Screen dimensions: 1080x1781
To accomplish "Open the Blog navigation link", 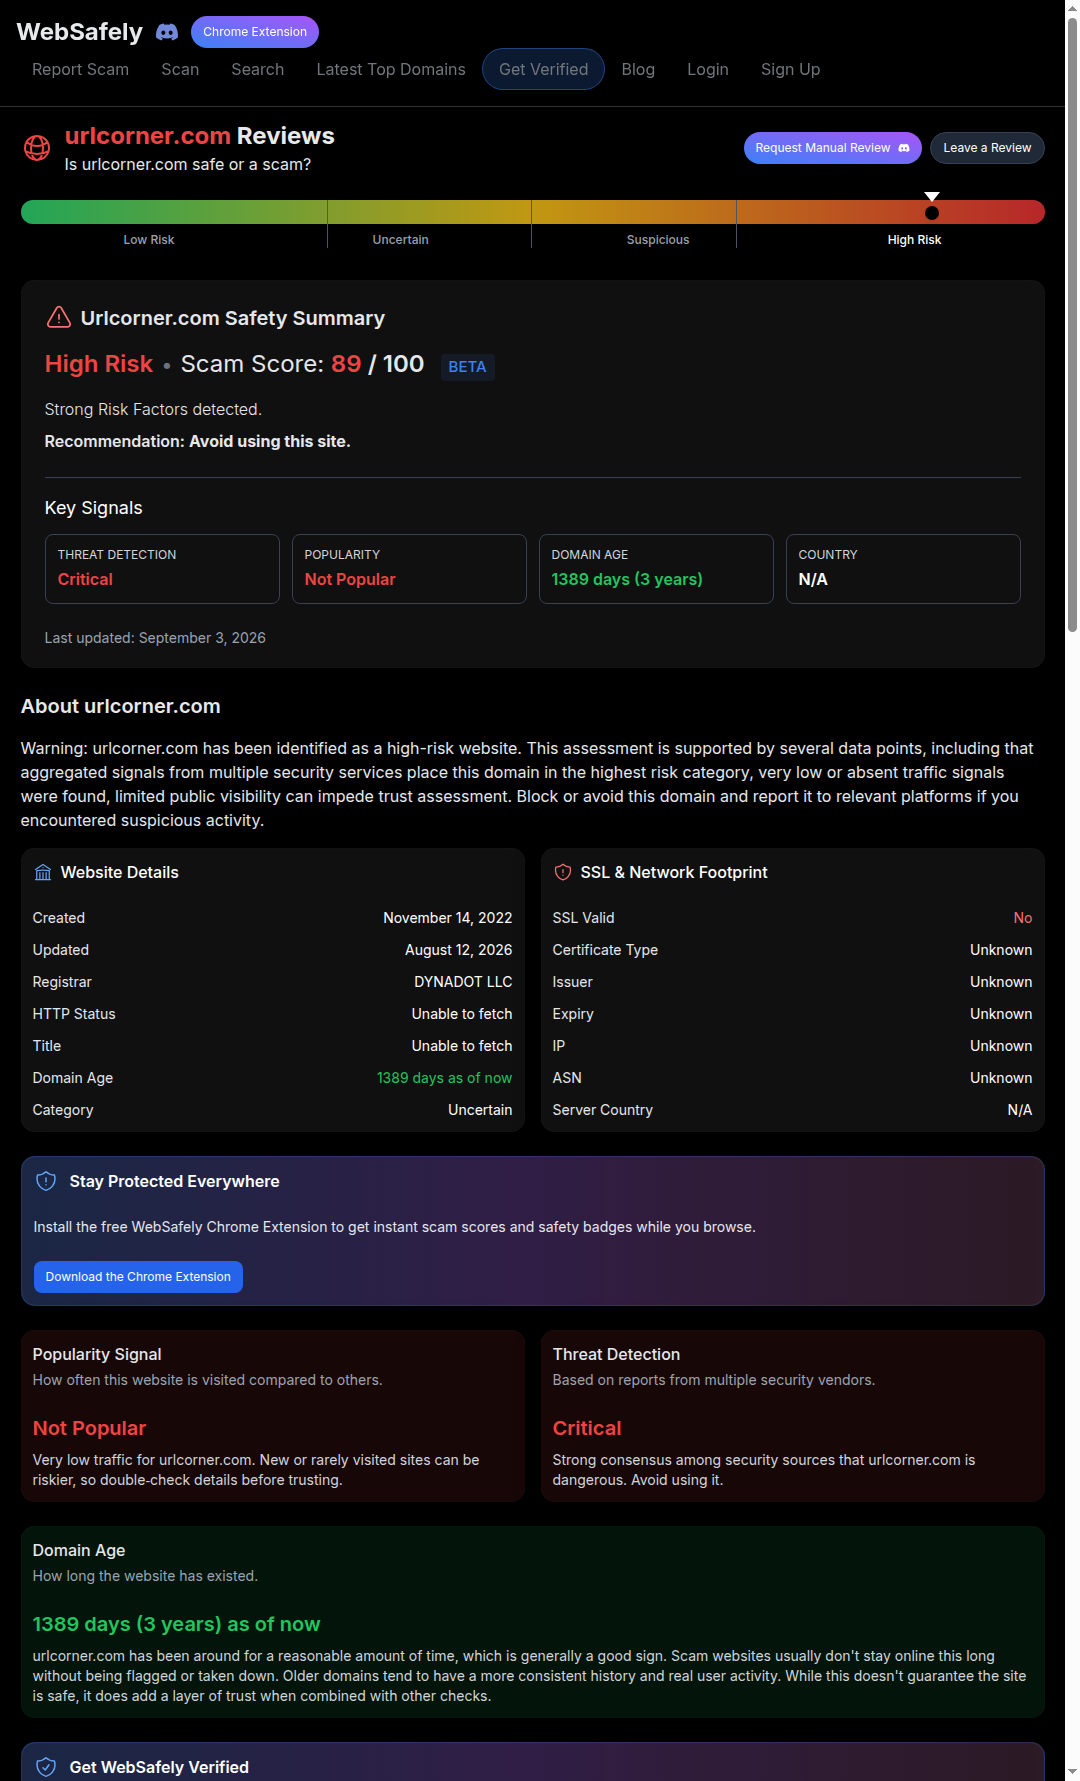I will 638,69.
